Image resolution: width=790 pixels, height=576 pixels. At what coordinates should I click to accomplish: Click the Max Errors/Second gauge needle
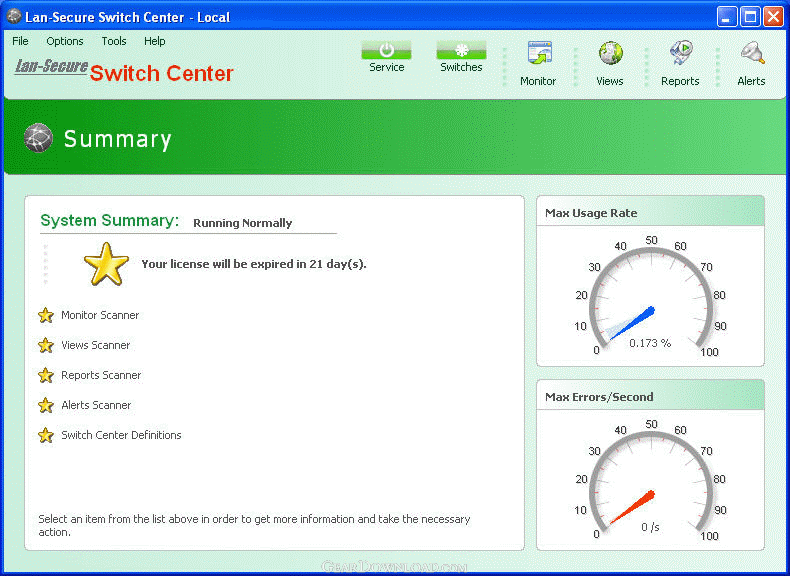tap(631, 507)
